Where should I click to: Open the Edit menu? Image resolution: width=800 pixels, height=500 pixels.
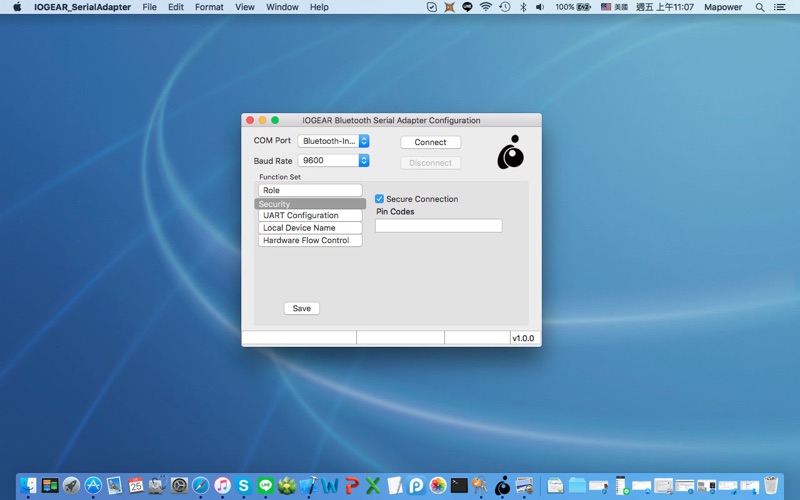176,7
